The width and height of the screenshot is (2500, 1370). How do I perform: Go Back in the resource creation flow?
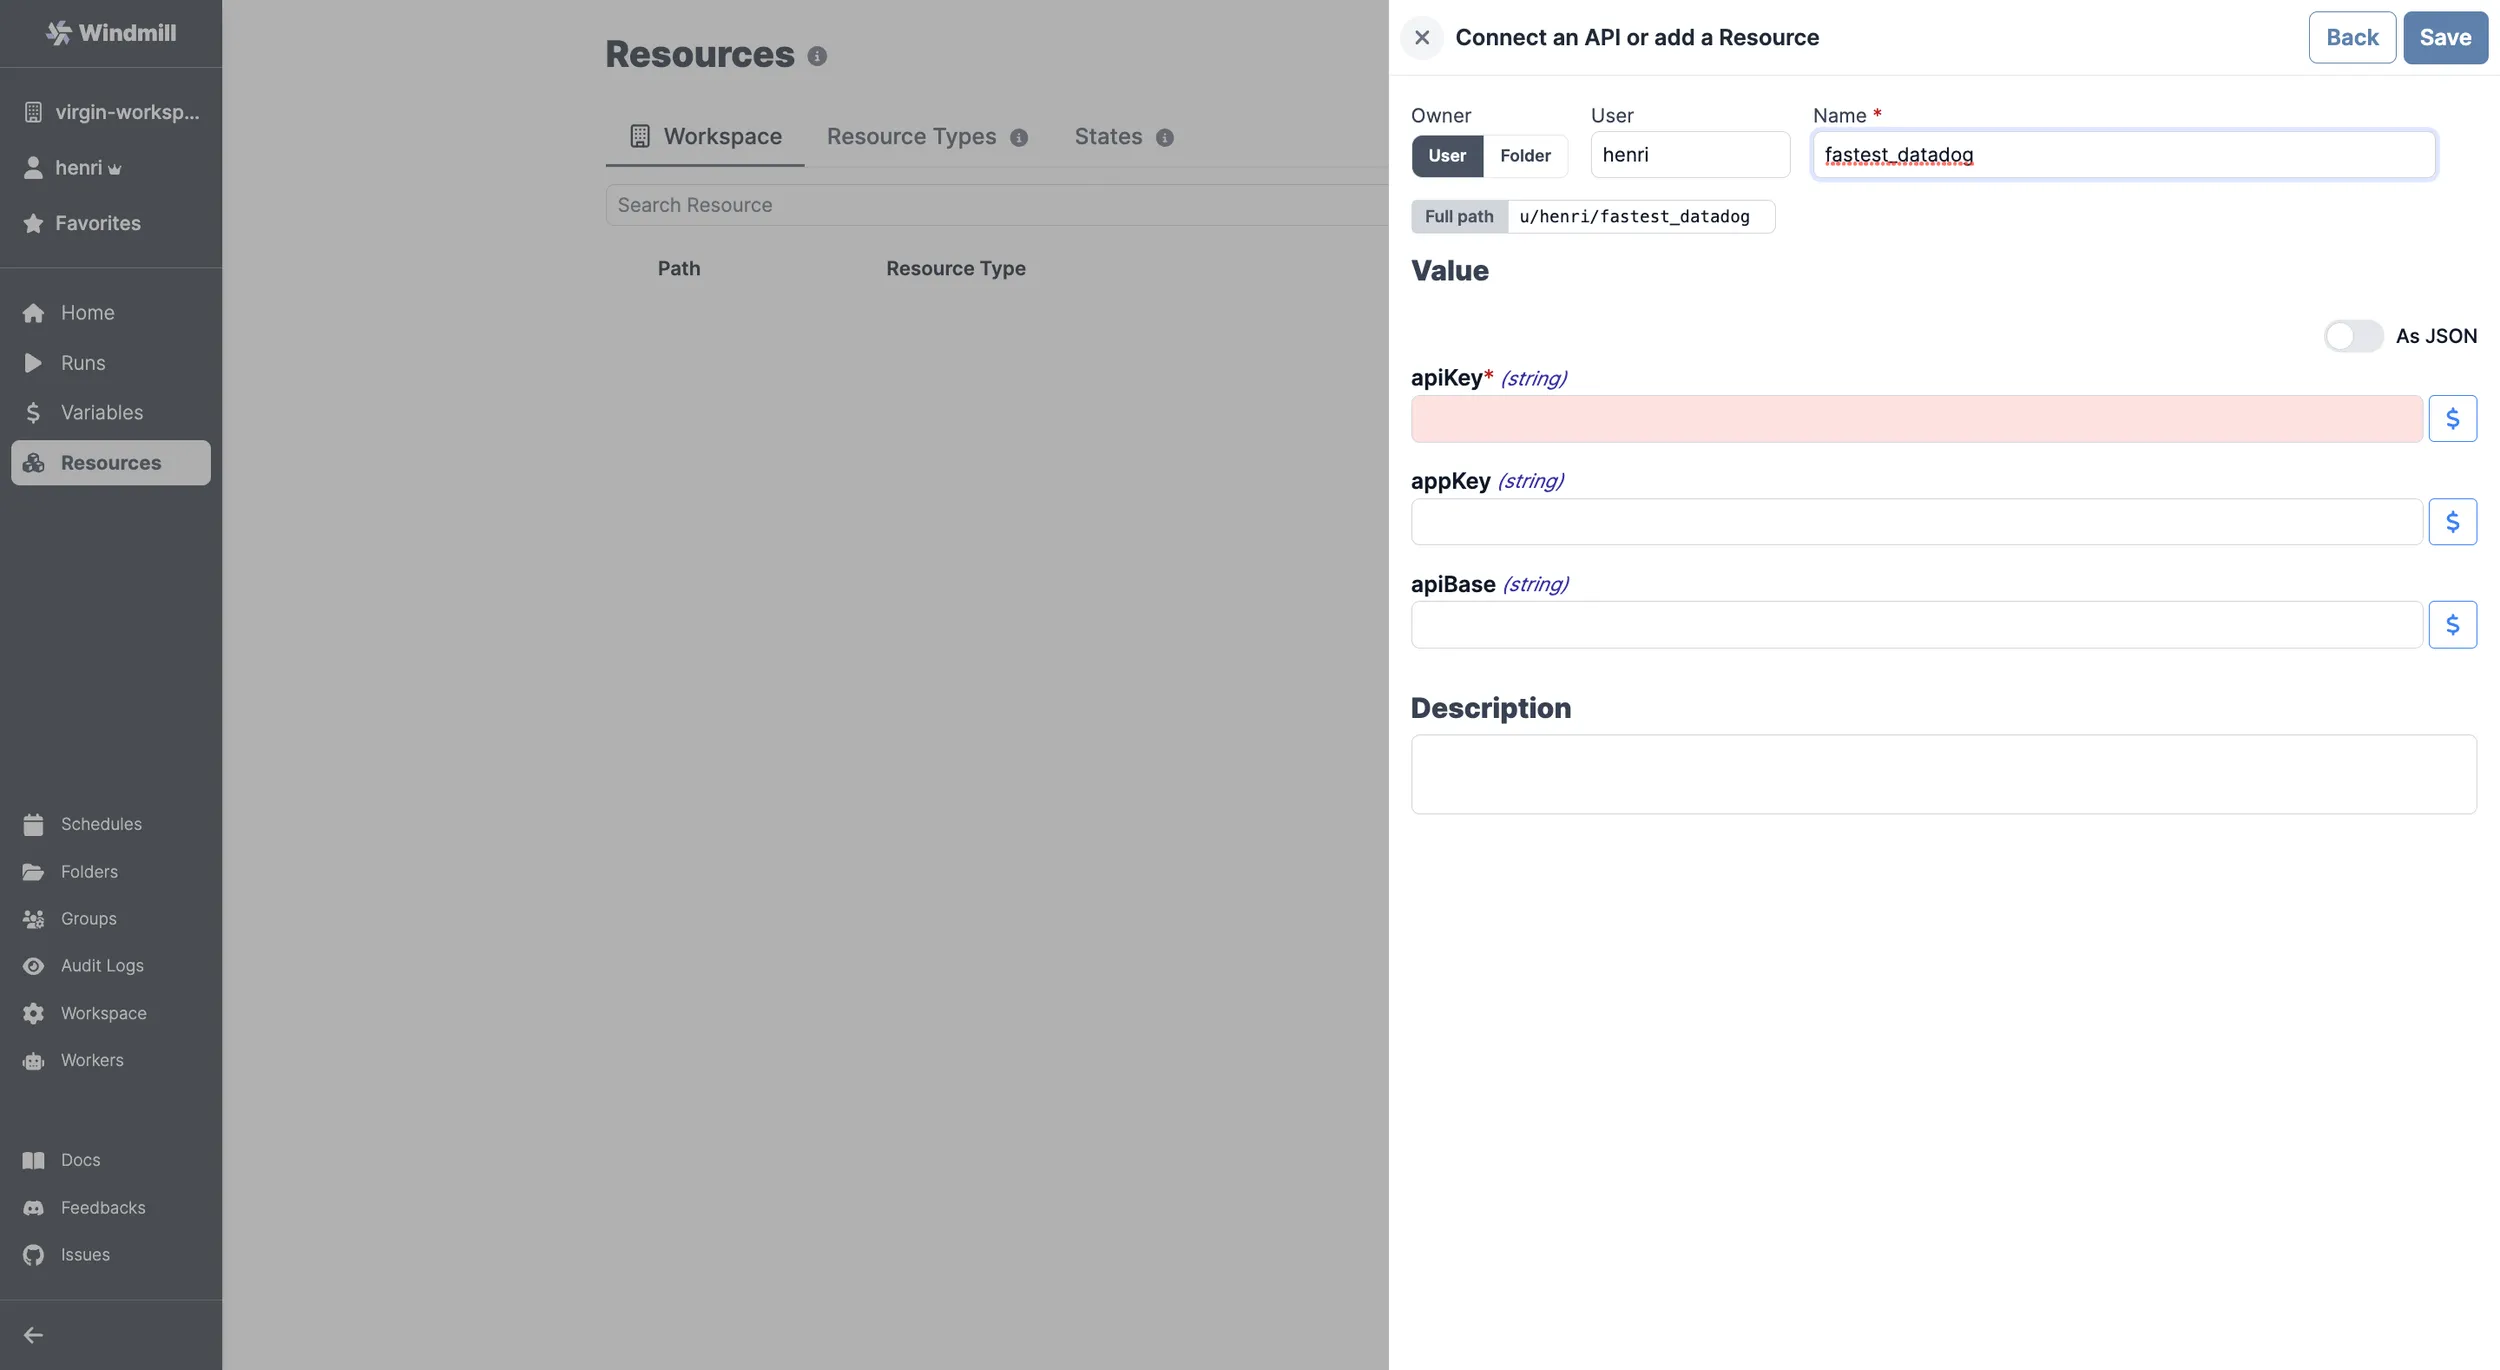[2351, 37]
